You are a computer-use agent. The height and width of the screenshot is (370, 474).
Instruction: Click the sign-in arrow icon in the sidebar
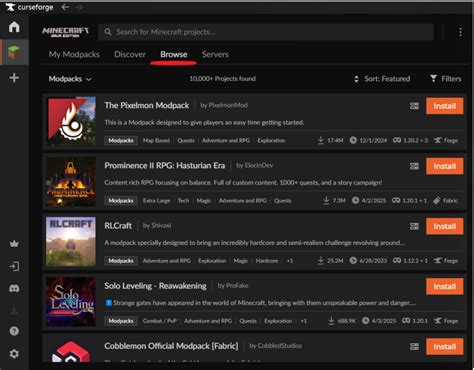[x=14, y=266]
